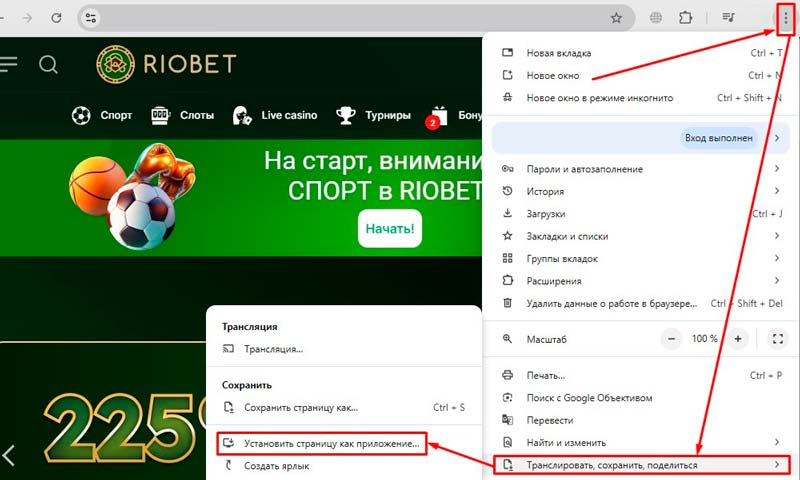Reload the page
The image size is (800, 480).
56,18
